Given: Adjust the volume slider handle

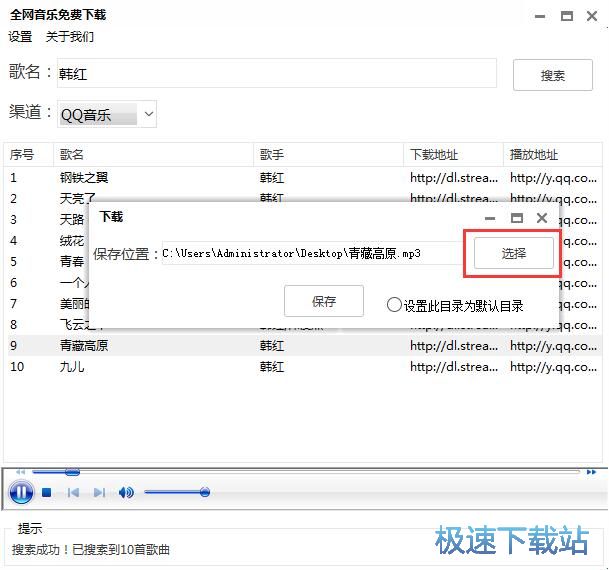Looking at the screenshot, I should pos(205,492).
